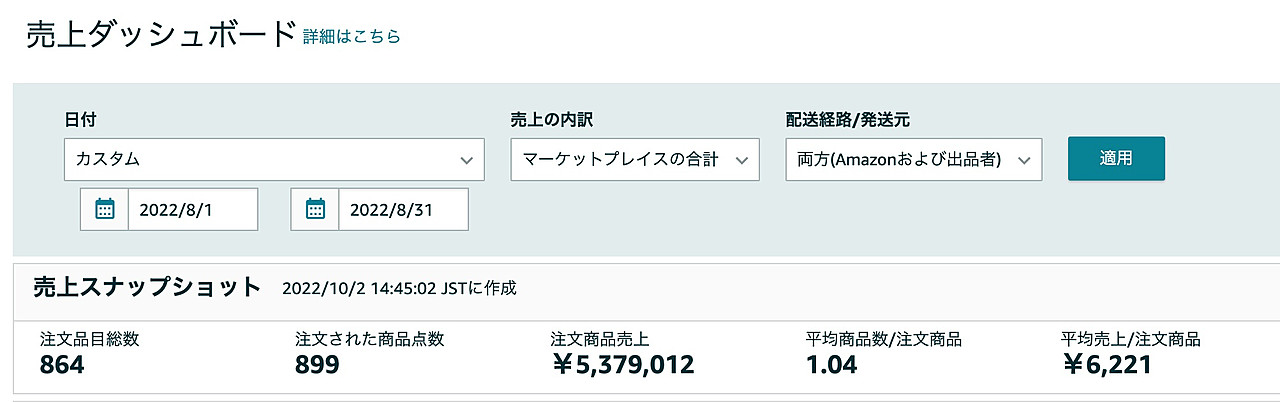Click the snapshot creation timestamp text
This screenshot has width=1280, height=402.
pos(400,289)
